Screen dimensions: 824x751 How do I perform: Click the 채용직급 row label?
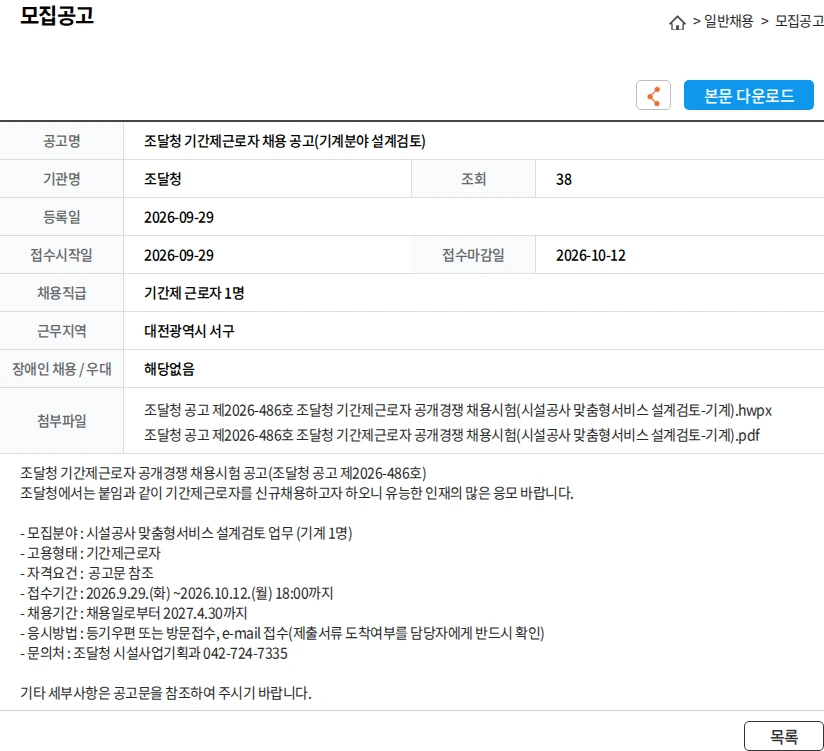(61, 293)
